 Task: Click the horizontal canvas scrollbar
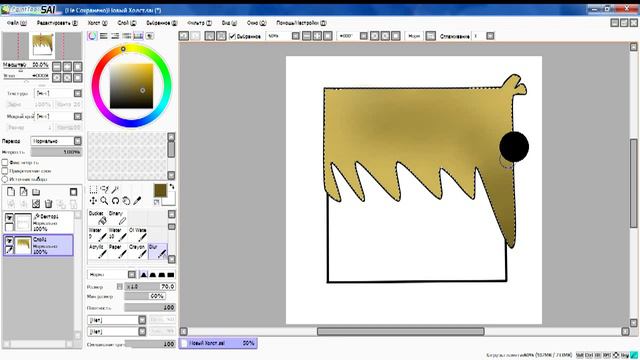point(401,331)
